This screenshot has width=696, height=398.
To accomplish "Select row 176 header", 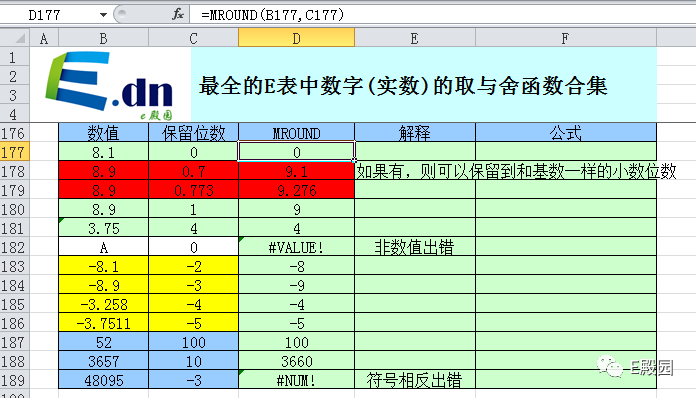I will 15,133.
